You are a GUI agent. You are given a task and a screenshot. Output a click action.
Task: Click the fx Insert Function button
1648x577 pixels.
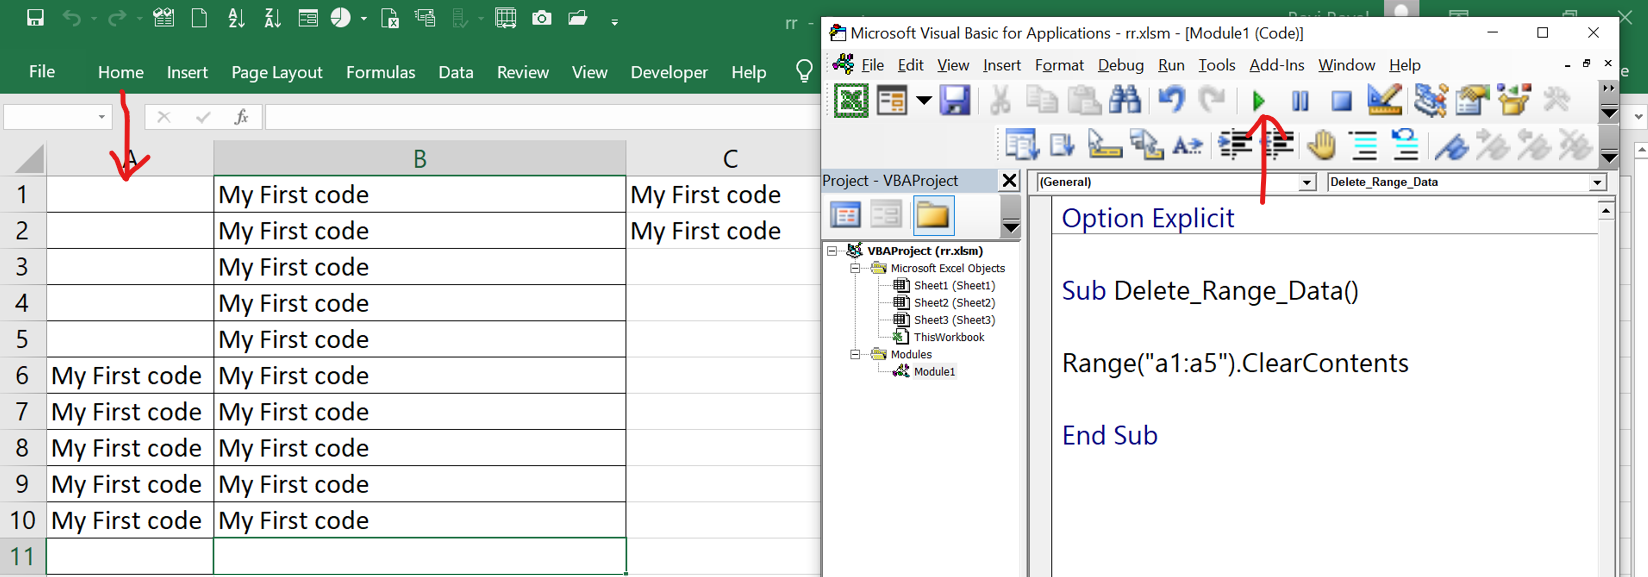pyautogui.click(x=241, y=117)
